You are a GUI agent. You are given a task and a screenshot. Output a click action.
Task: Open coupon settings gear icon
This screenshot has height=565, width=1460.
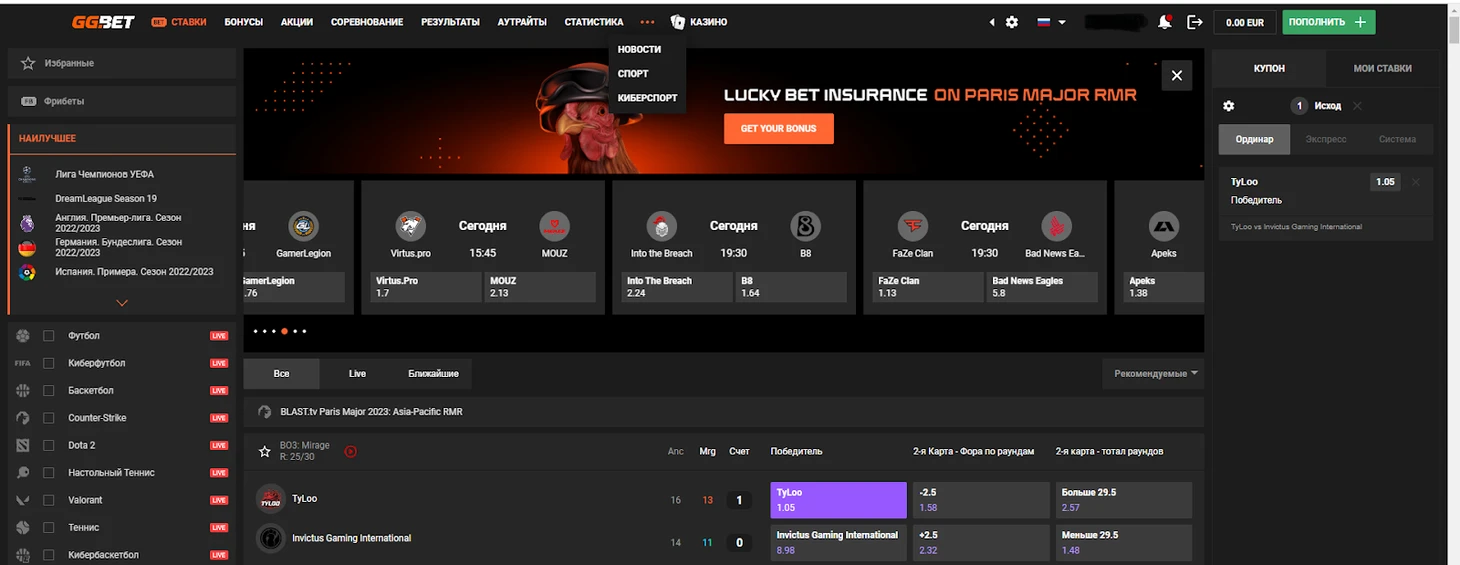tap(1229, 106)
